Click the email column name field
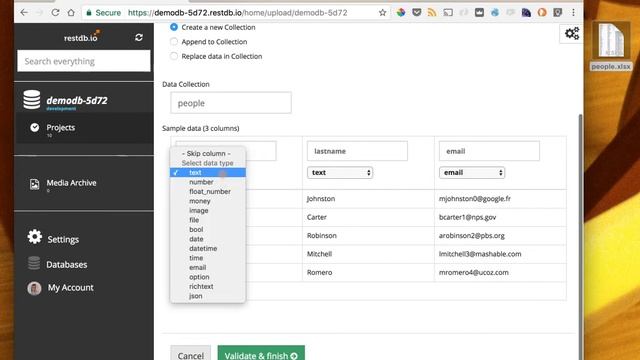This screenshot has width=640, height=360. tap(489, 151)
